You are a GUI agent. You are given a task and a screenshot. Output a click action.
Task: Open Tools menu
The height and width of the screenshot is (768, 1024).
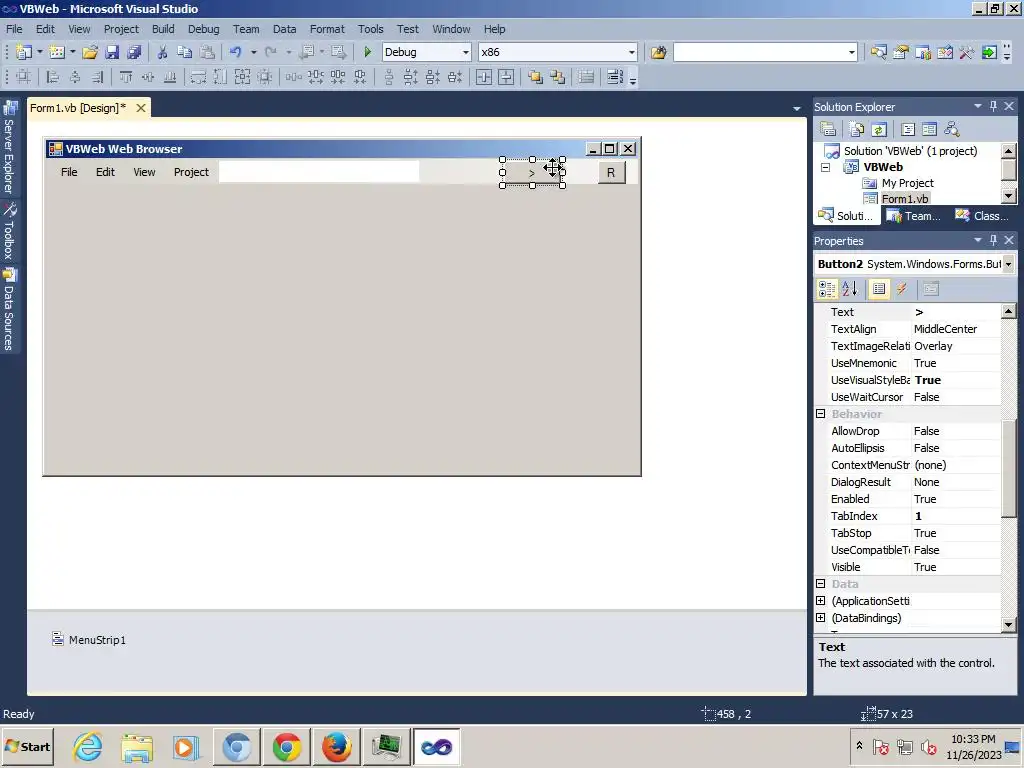point(370,29)
